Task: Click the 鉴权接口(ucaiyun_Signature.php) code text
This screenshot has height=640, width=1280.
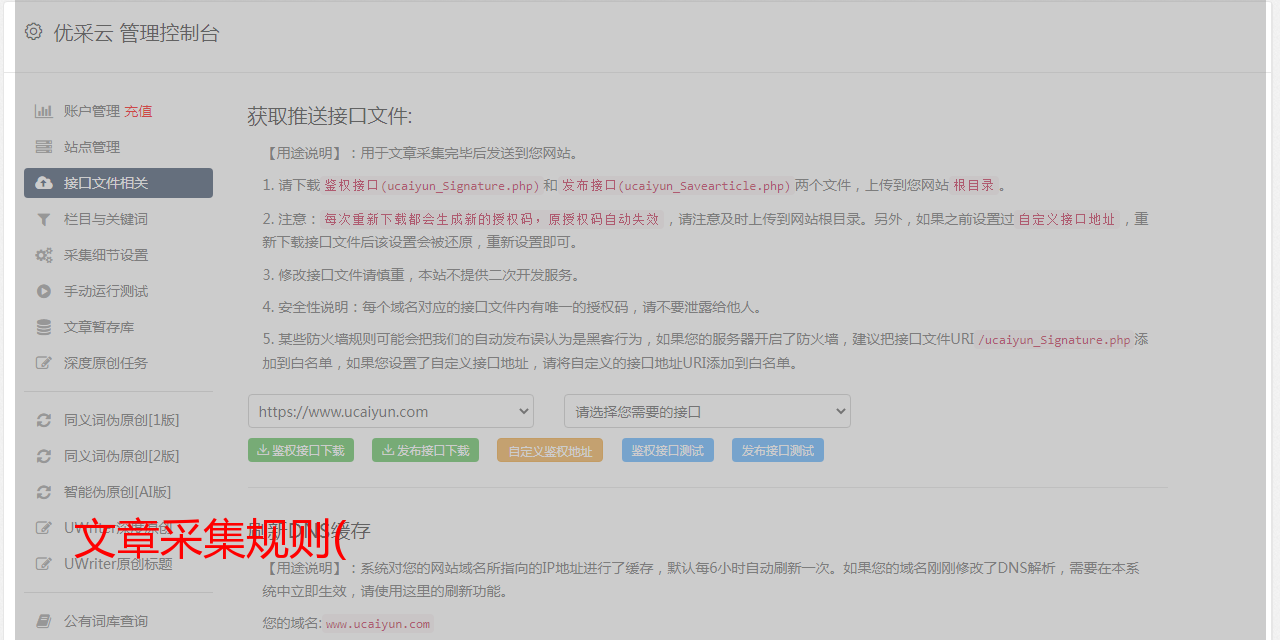Action: (431, 185)
